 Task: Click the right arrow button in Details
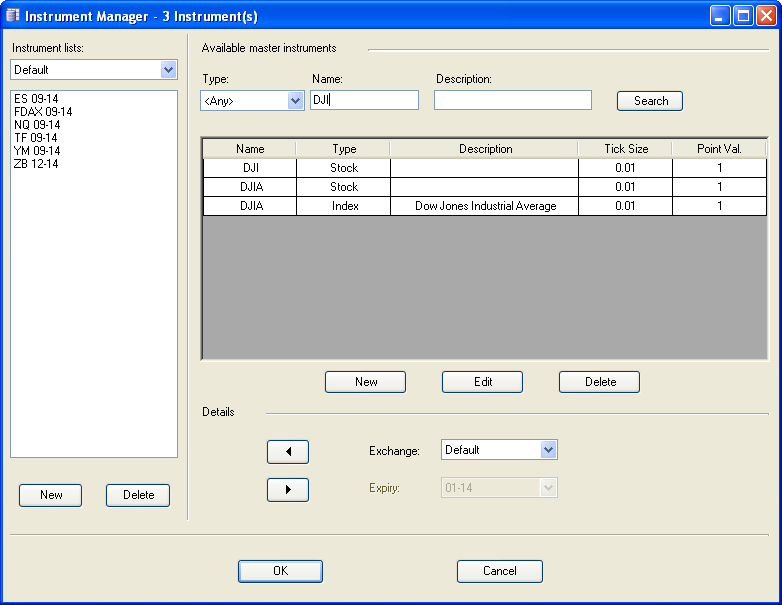(x=287, y=490)
